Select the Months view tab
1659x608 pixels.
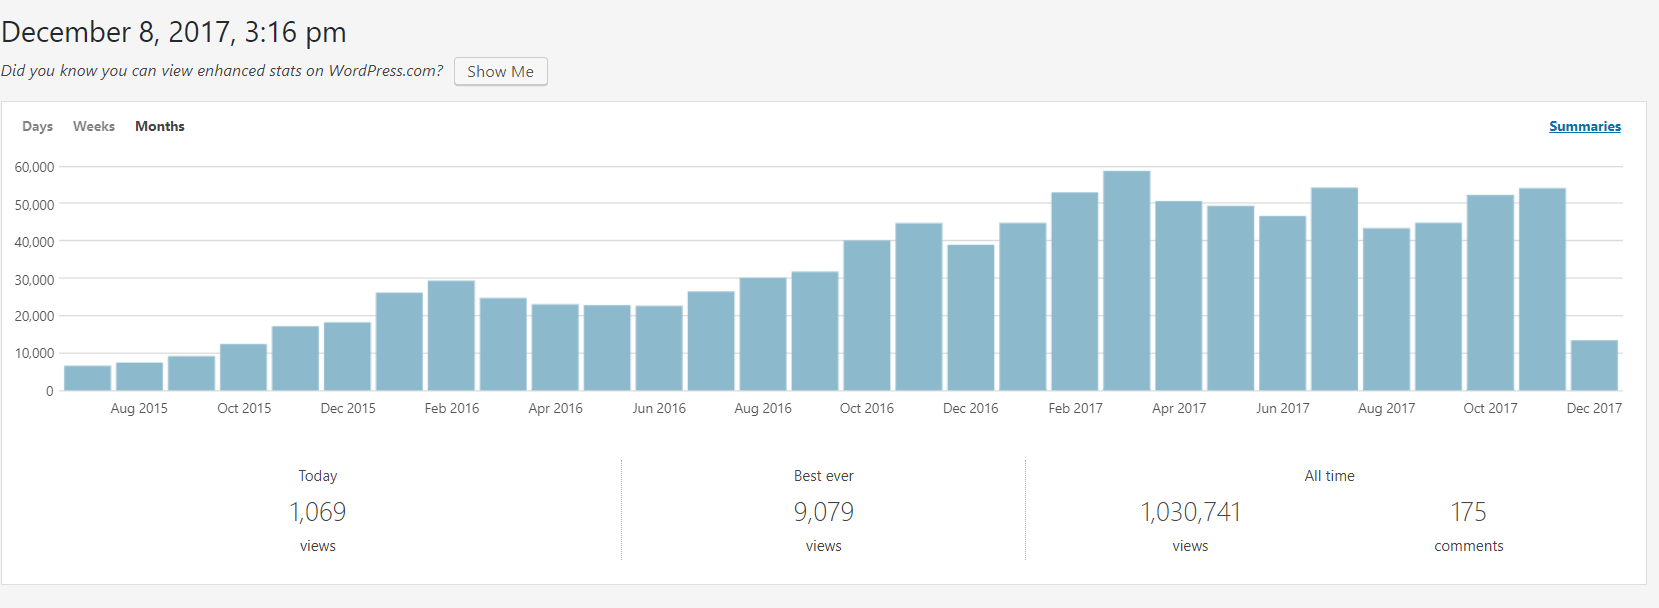(x=160, y=126)
